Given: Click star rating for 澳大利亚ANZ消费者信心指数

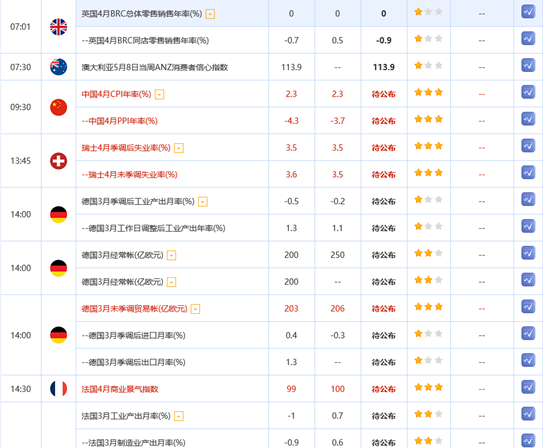Looking at the screenshot, I should 428,65.
